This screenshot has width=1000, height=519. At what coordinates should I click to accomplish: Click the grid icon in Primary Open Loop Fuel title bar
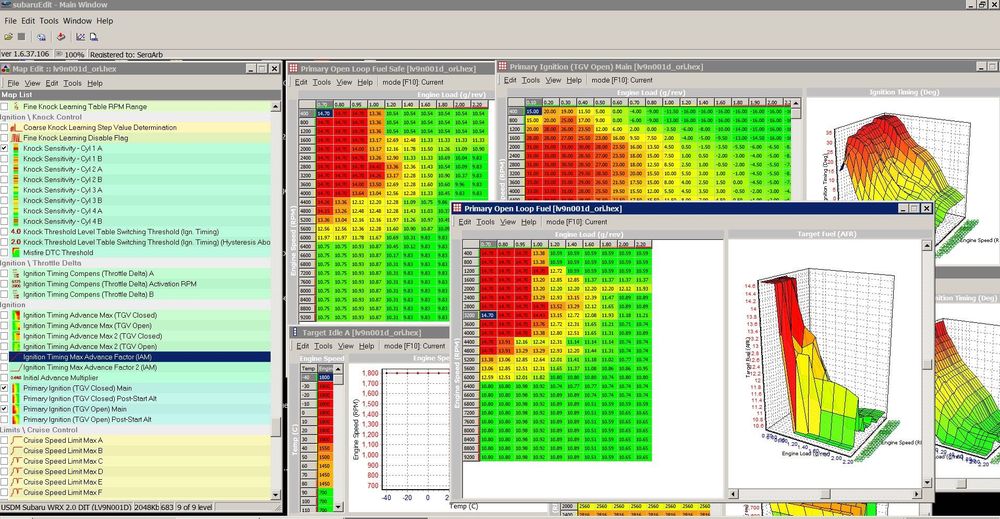[x=457, y=208]
